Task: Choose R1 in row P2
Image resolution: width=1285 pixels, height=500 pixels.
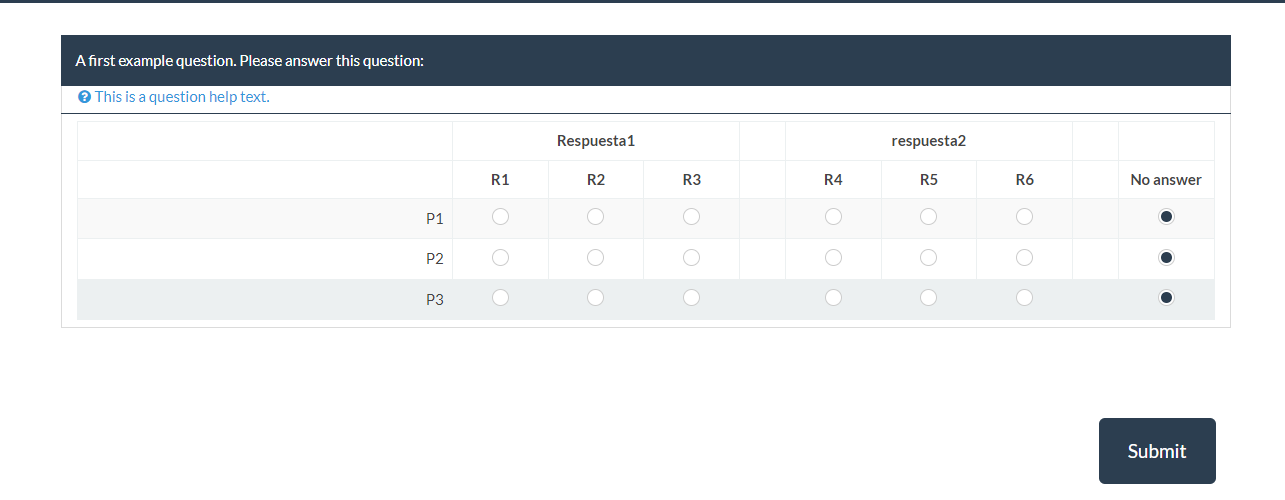Action: tap(500, 257)
